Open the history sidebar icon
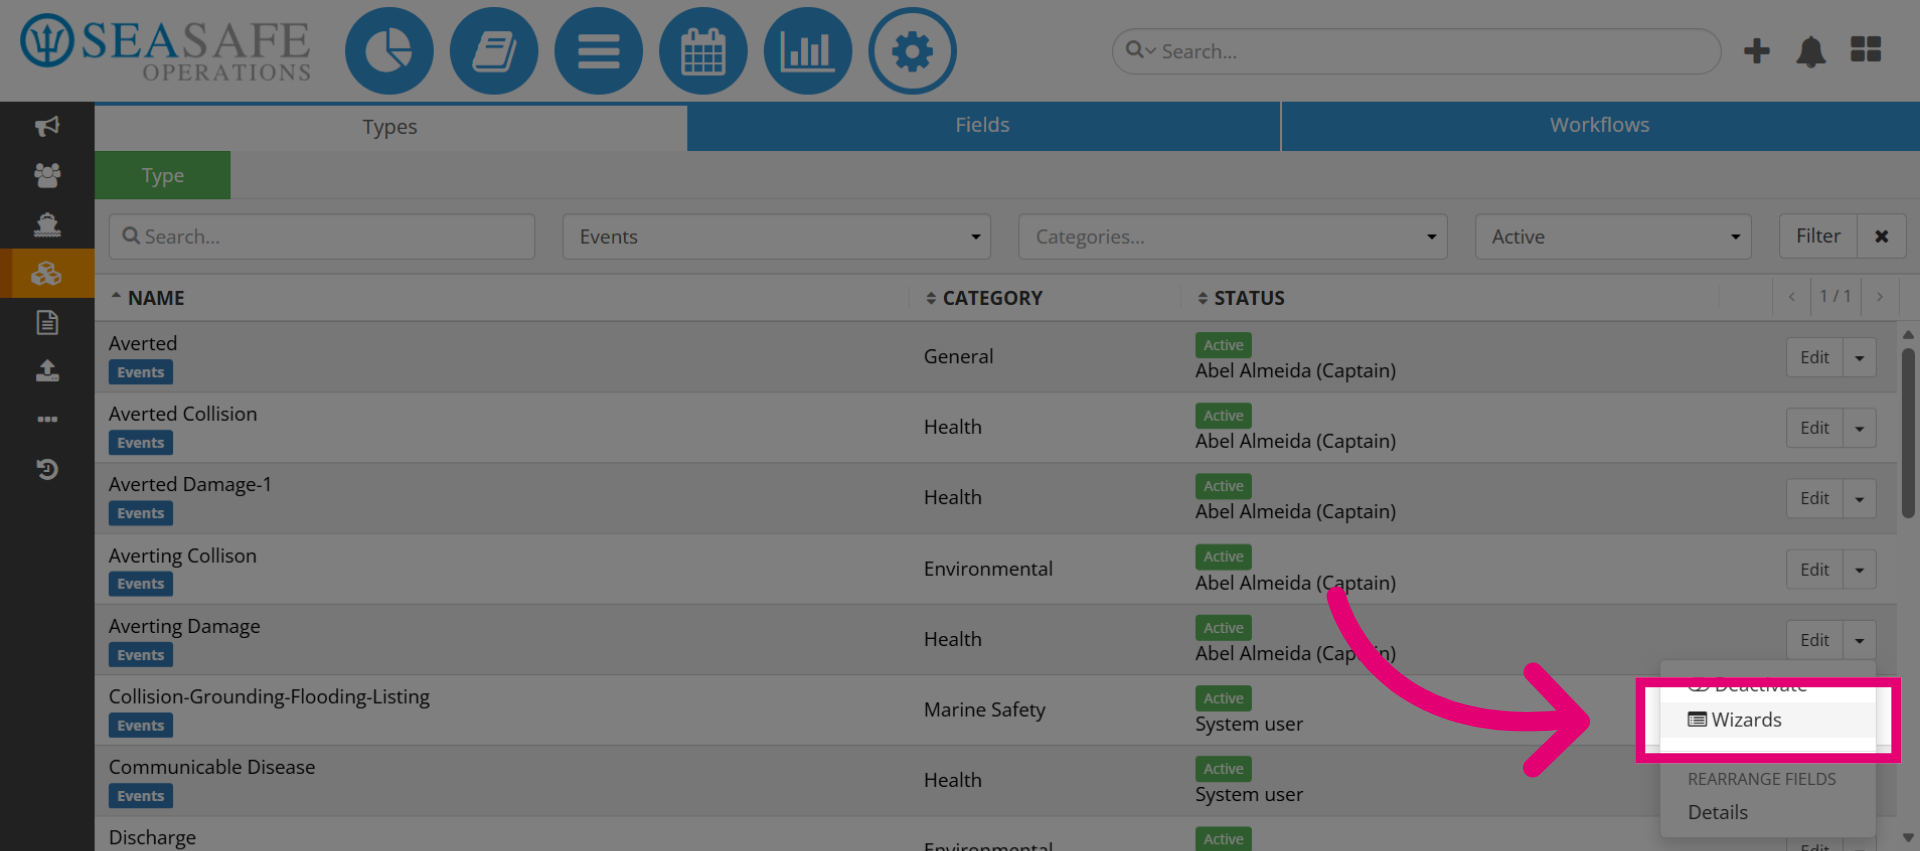Image resolution: width=1920 pixels, height=851 pixels. 47,469
